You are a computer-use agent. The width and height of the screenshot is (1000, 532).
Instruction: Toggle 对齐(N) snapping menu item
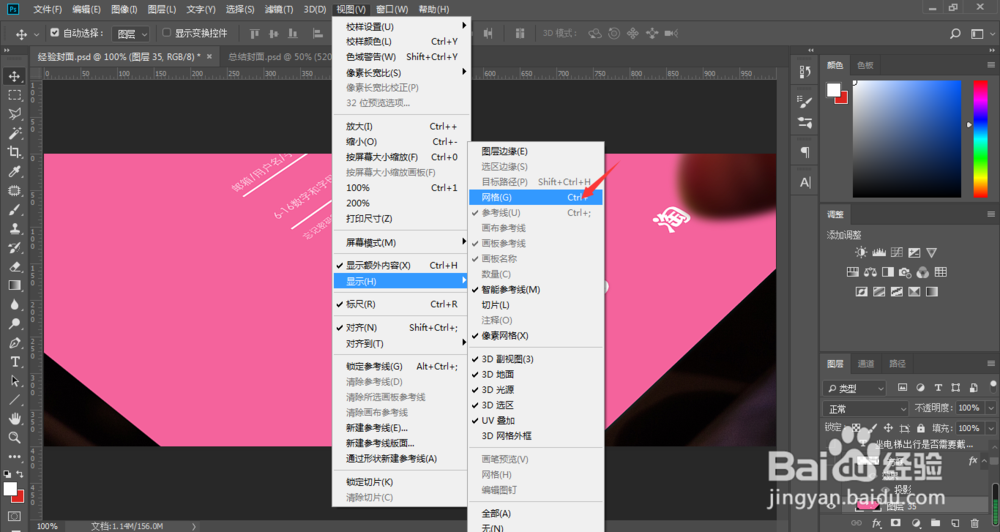[401, 328]
